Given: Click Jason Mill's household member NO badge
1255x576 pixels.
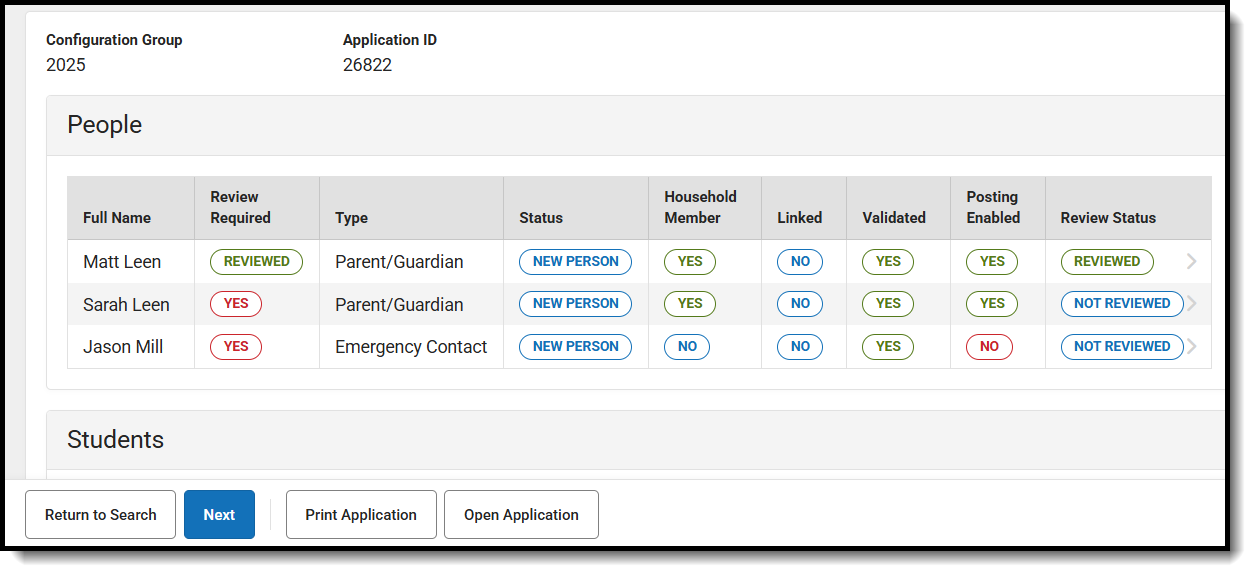Looking at the screenshot, I should coord(687,347).
